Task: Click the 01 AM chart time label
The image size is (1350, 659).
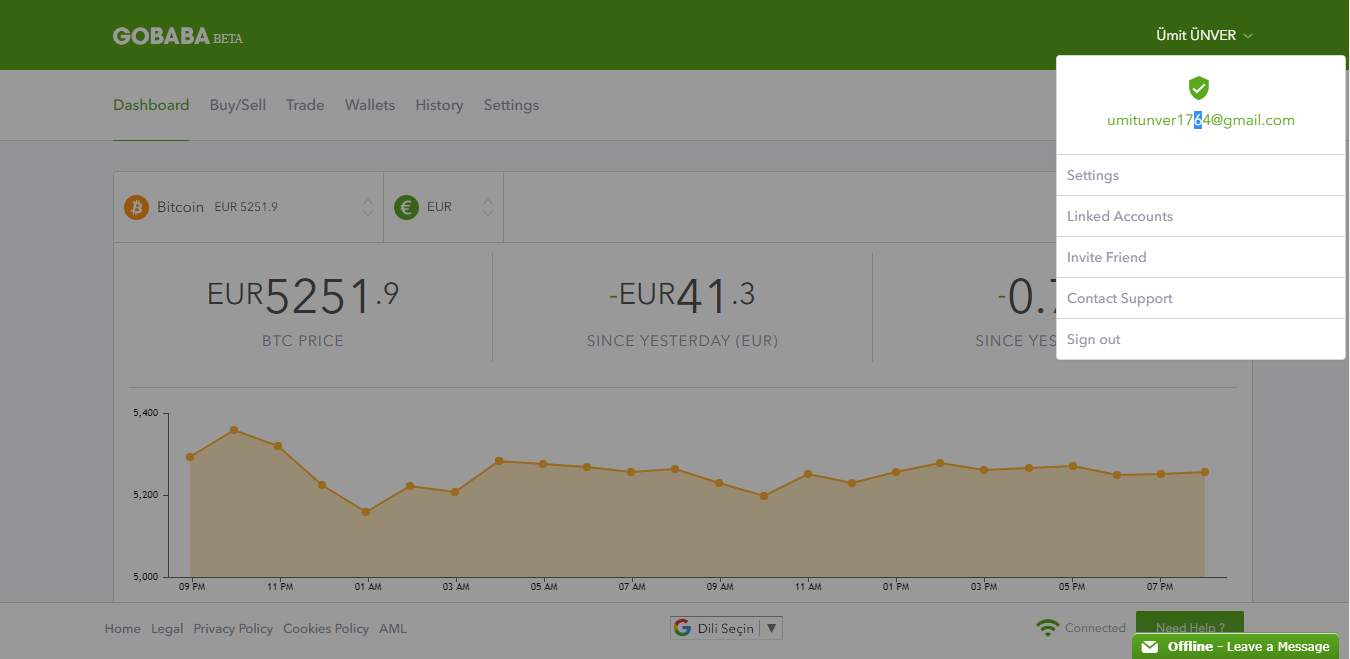Action: coord(367,587)
